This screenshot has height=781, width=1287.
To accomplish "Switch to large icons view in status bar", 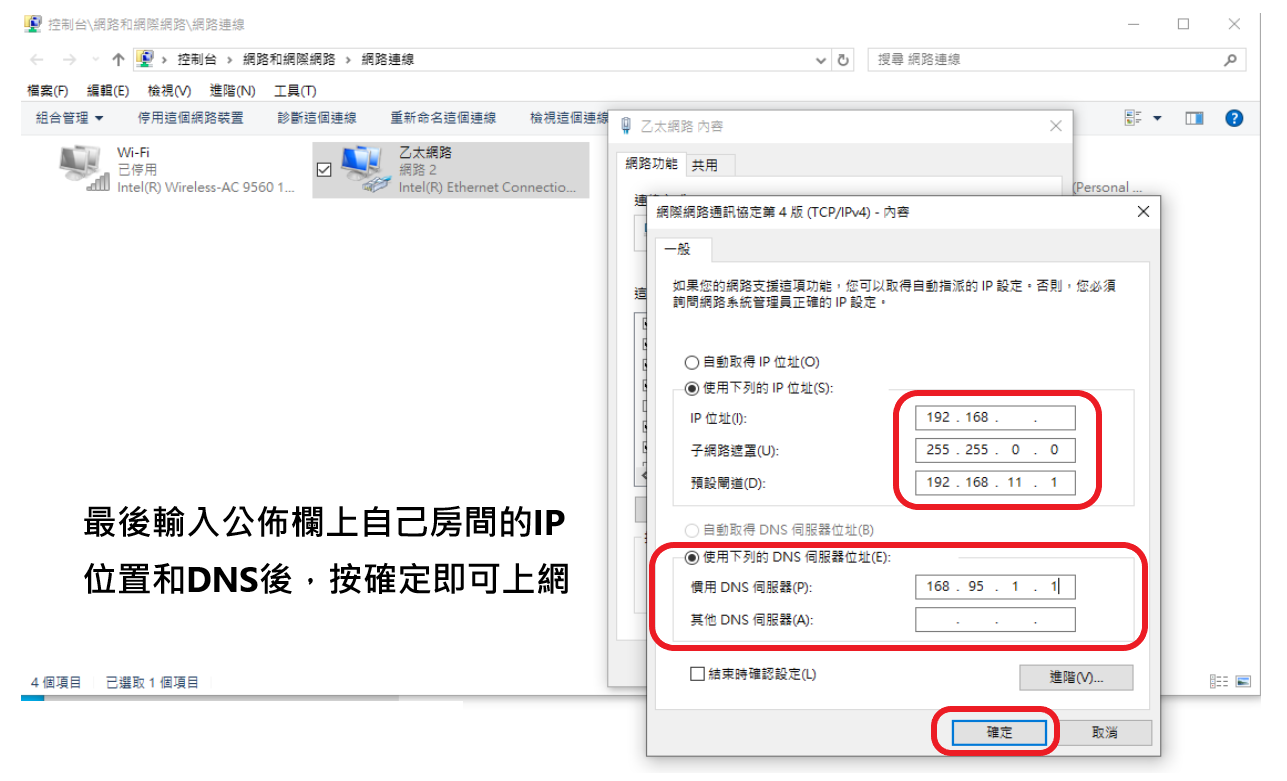I will [x=1243, y=682].
